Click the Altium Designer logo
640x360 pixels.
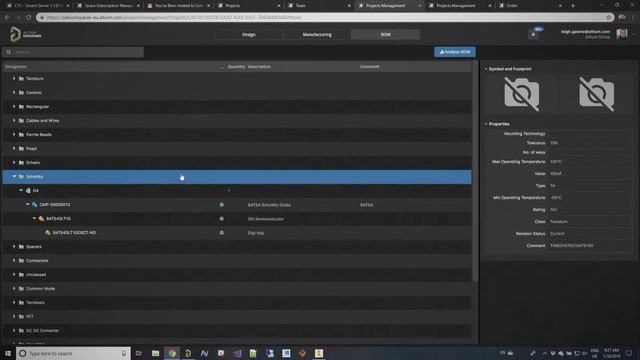[x=25, y=34]
